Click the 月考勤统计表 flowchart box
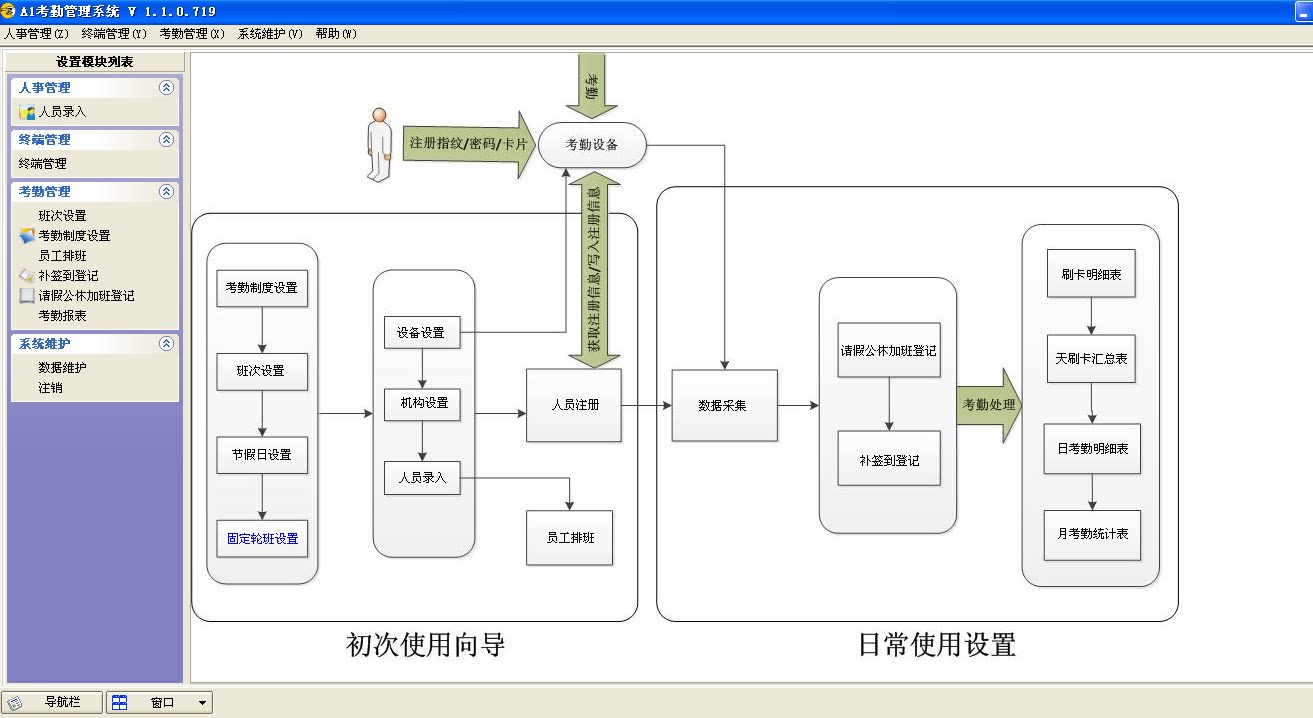1313x718 pixels. [x=1092, y=535]
